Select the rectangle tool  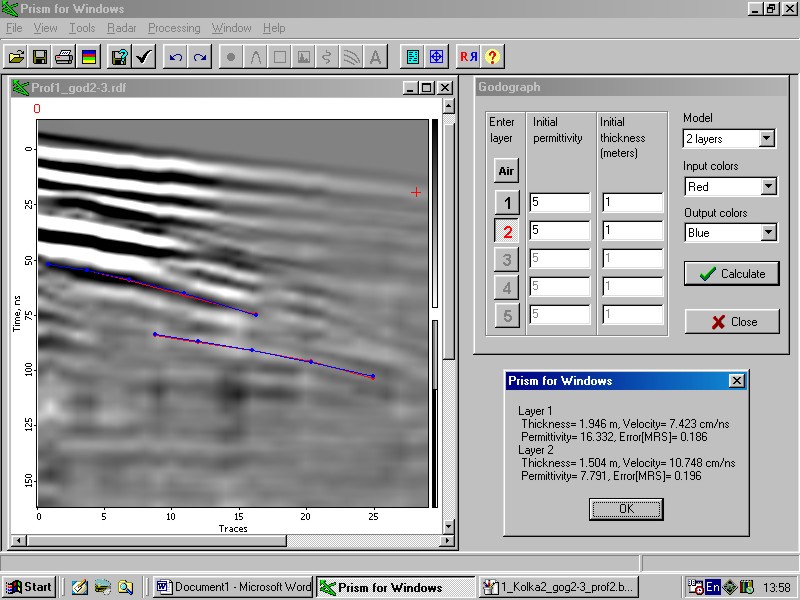click(280, 57)
